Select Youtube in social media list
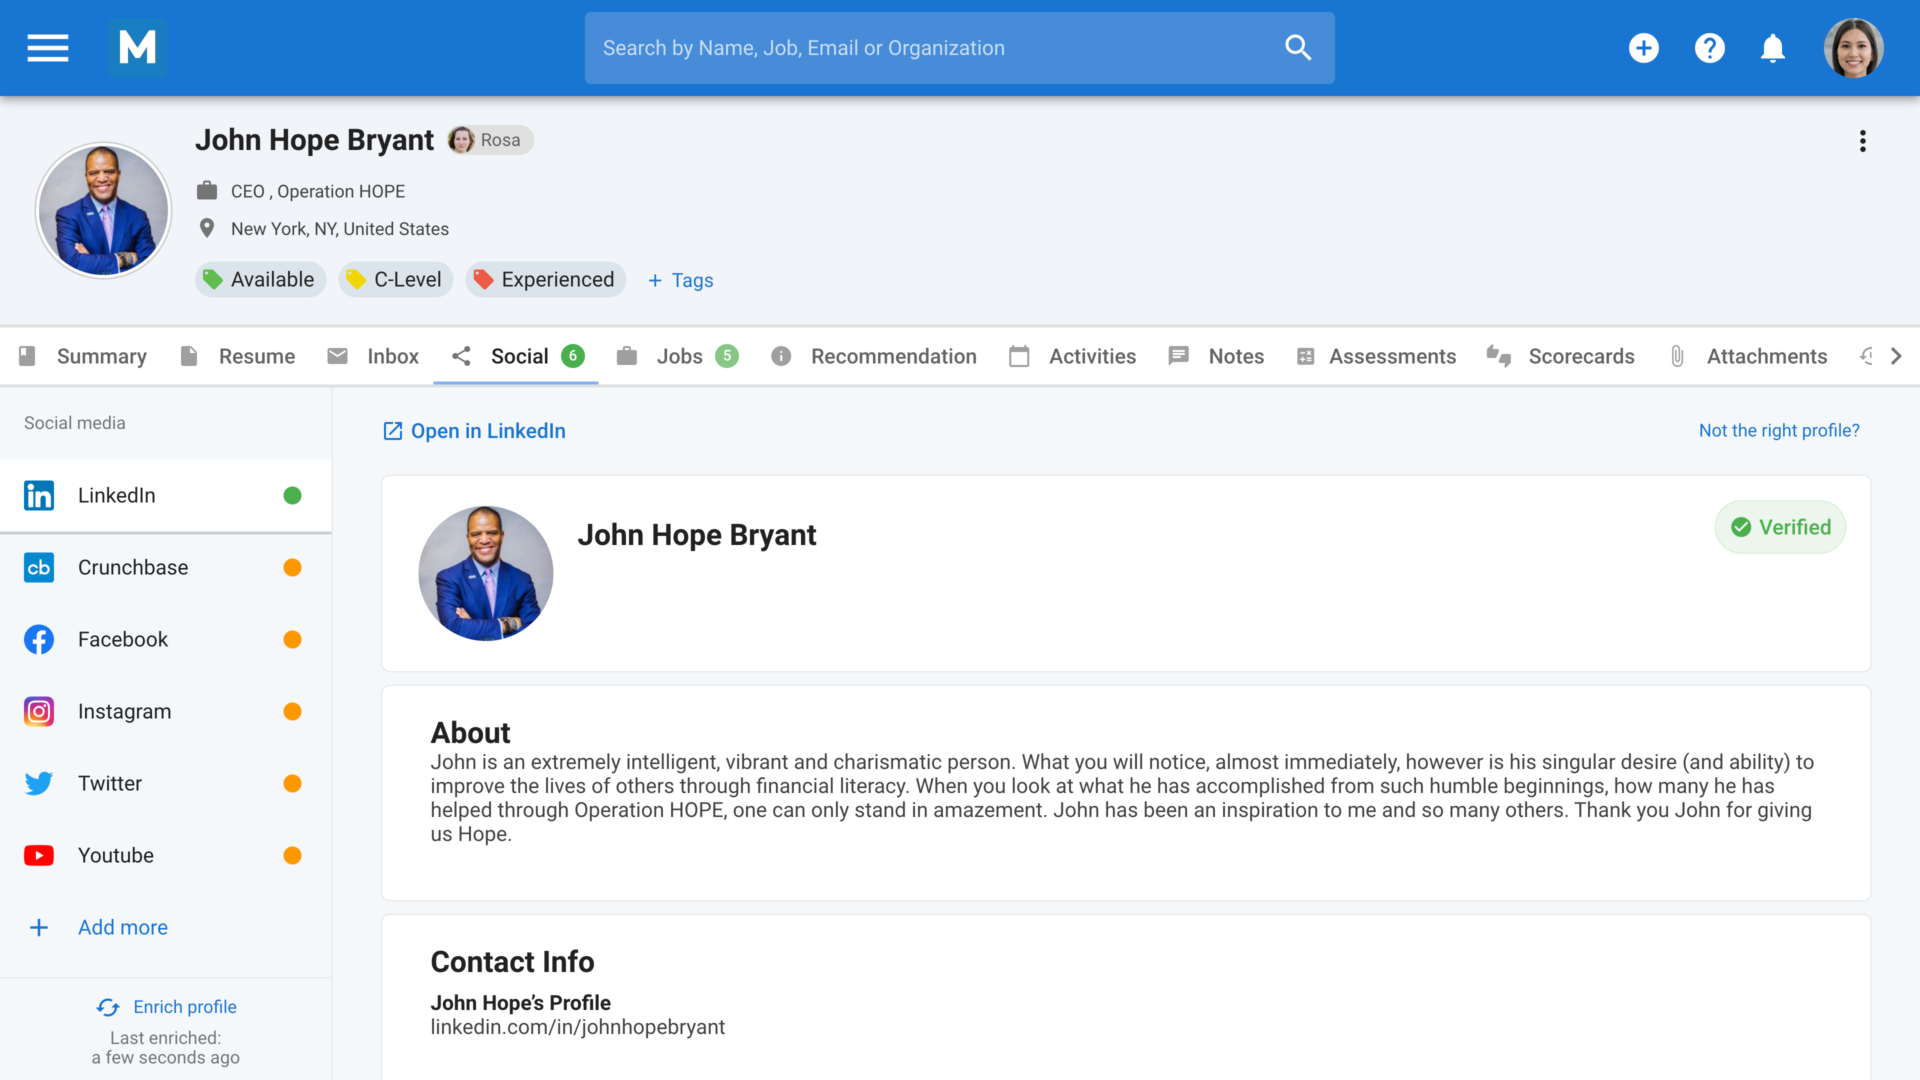The width and height of the screenshot is (1920, 1080). click(x=115, y=855)
